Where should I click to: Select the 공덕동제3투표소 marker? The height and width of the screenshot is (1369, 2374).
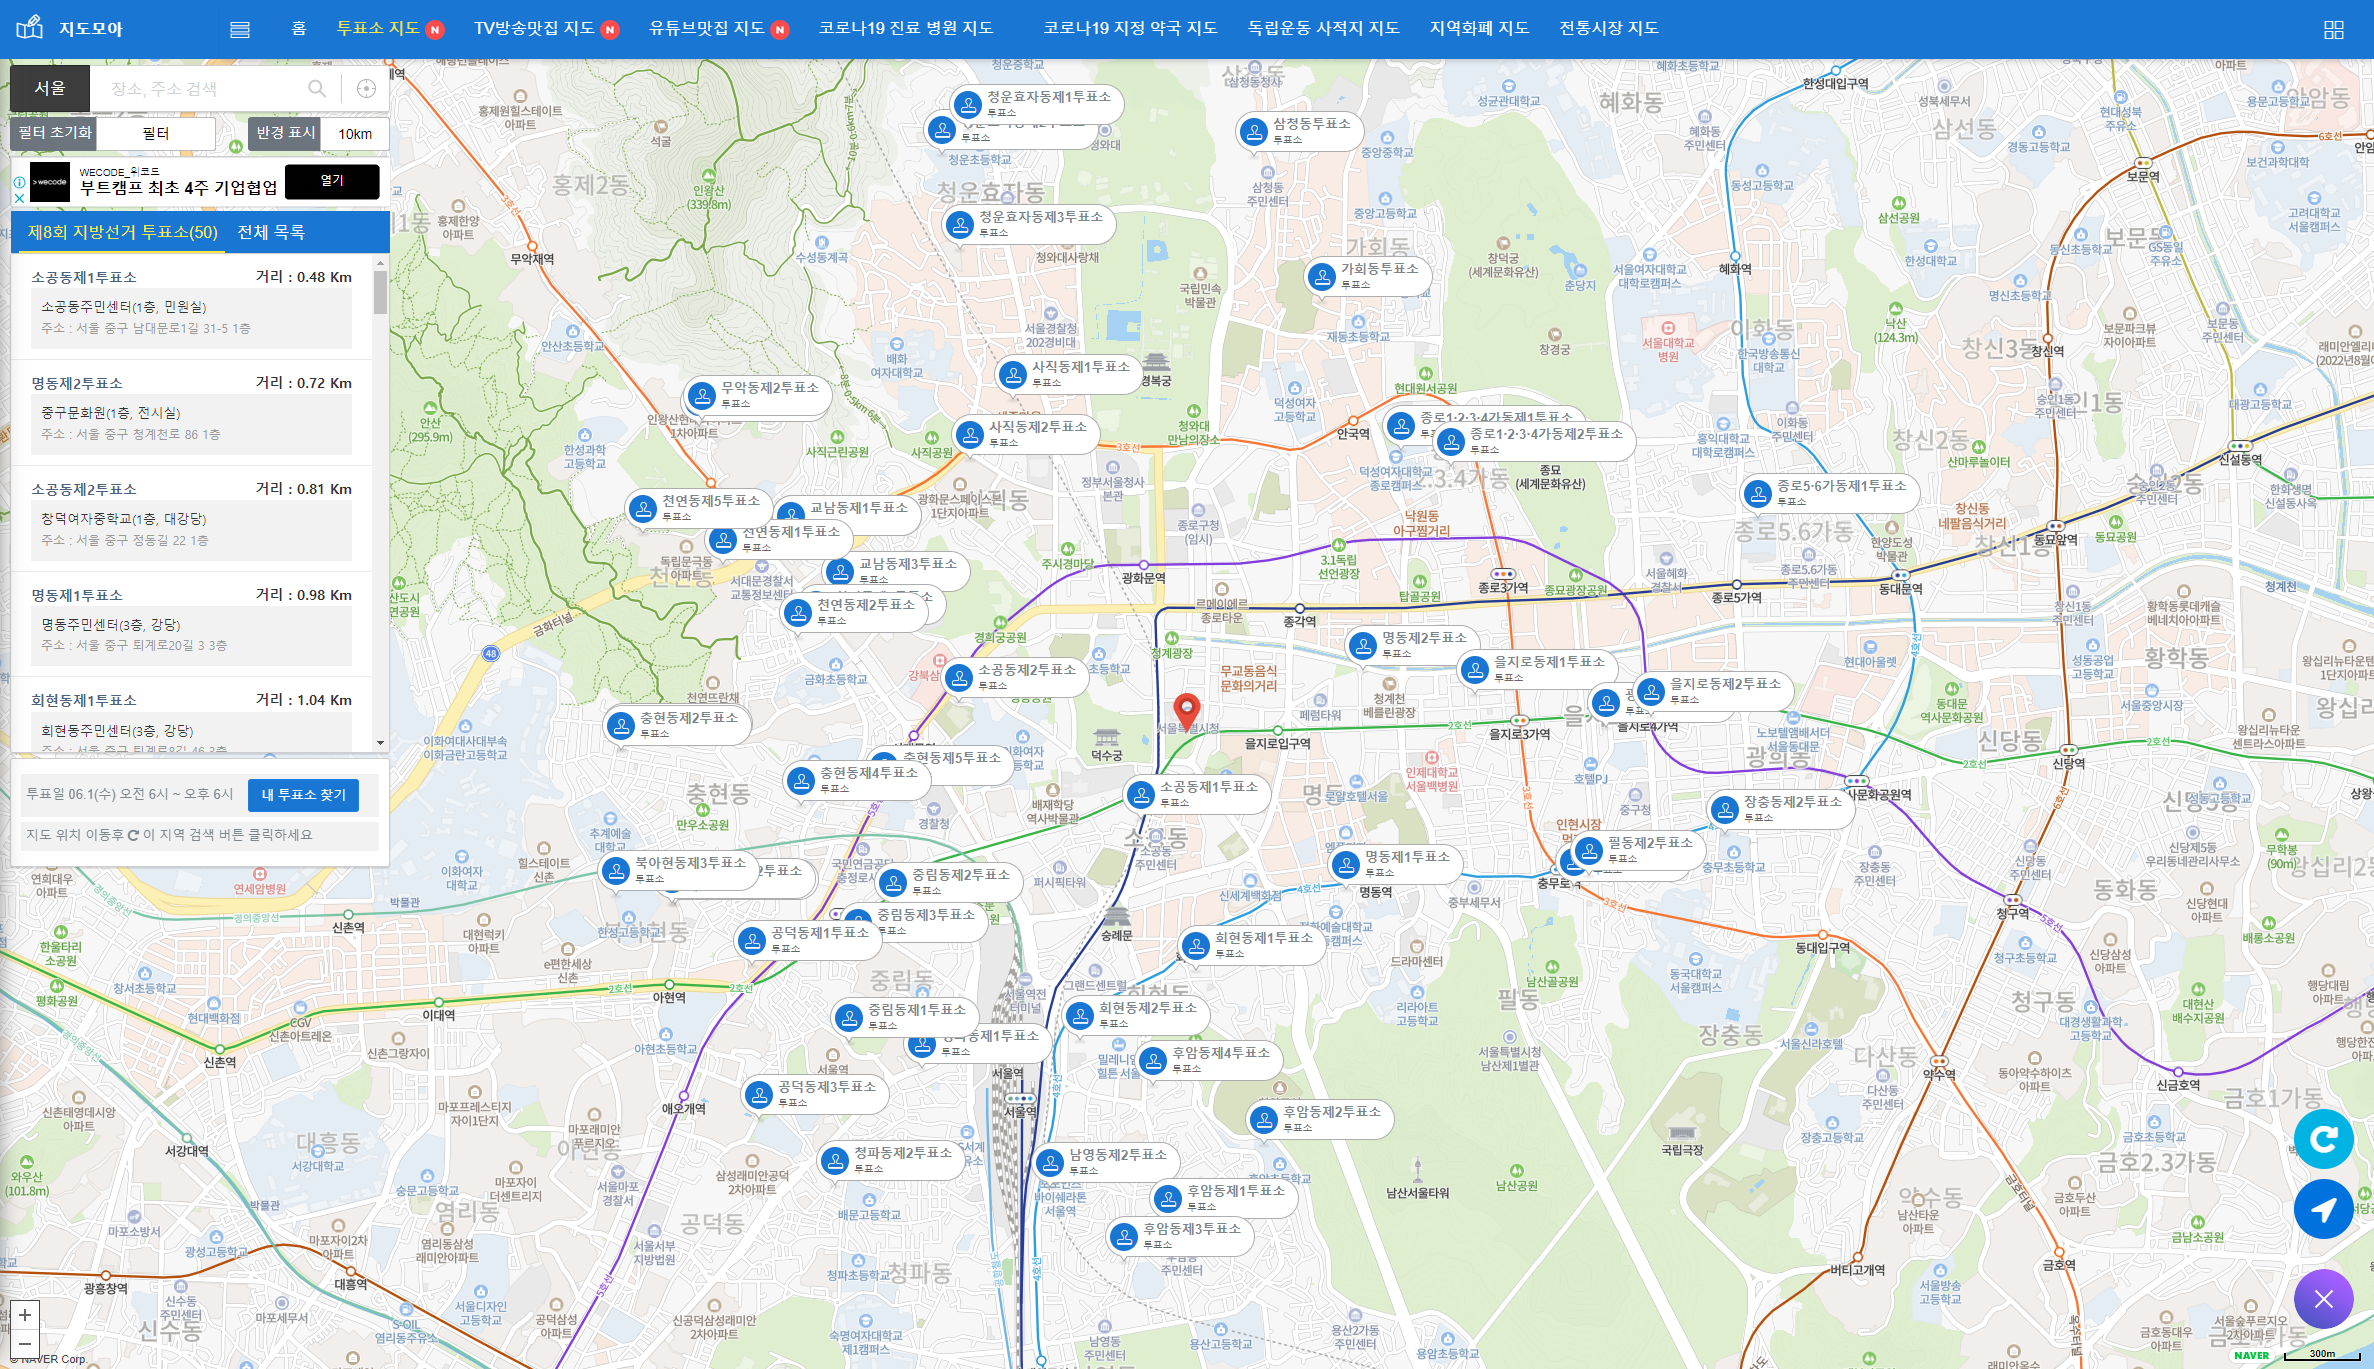pos(815,1093)
